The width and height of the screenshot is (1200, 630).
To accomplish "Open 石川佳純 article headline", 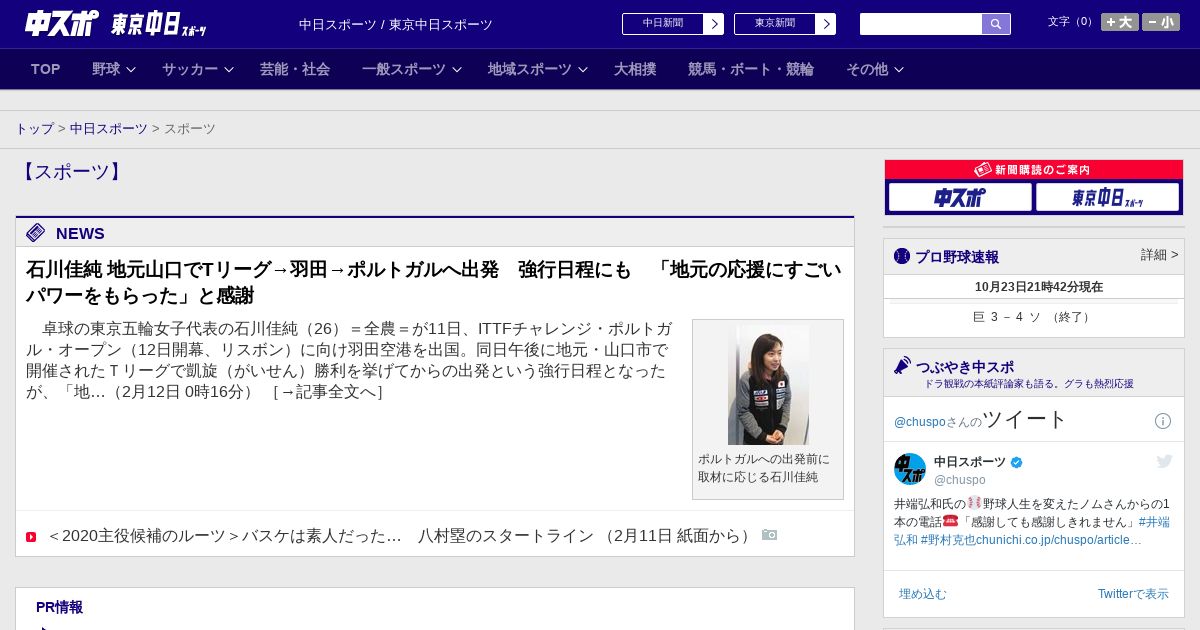I will 434,282.
